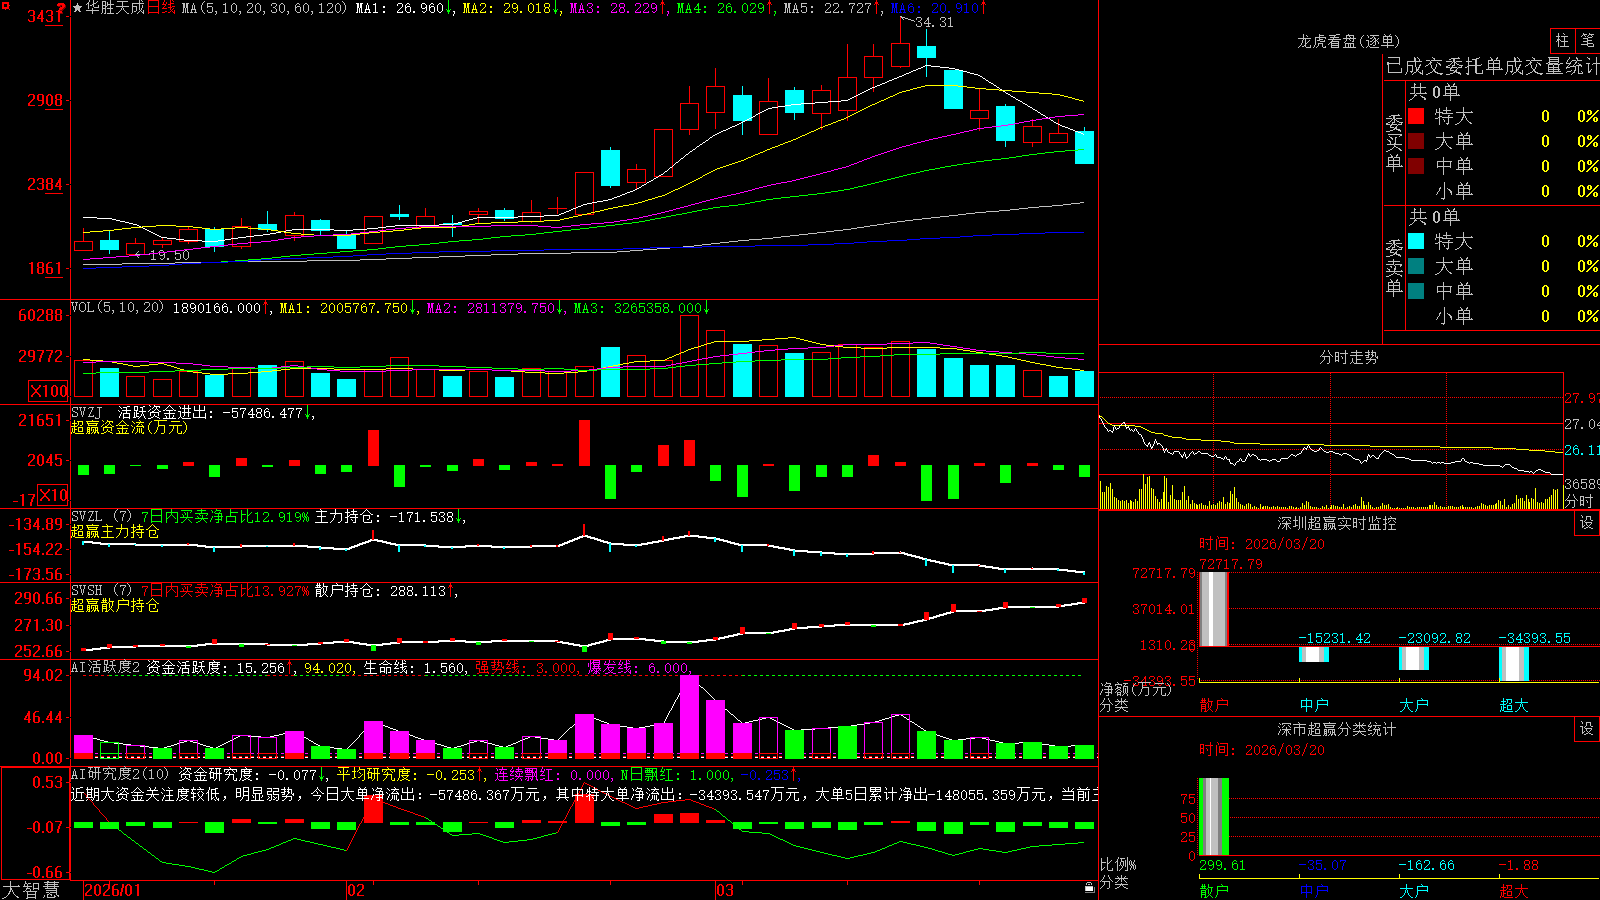Click the 主力持仓: -171.538 value
The image size is (1600, 900).
(x=390, y=517)
